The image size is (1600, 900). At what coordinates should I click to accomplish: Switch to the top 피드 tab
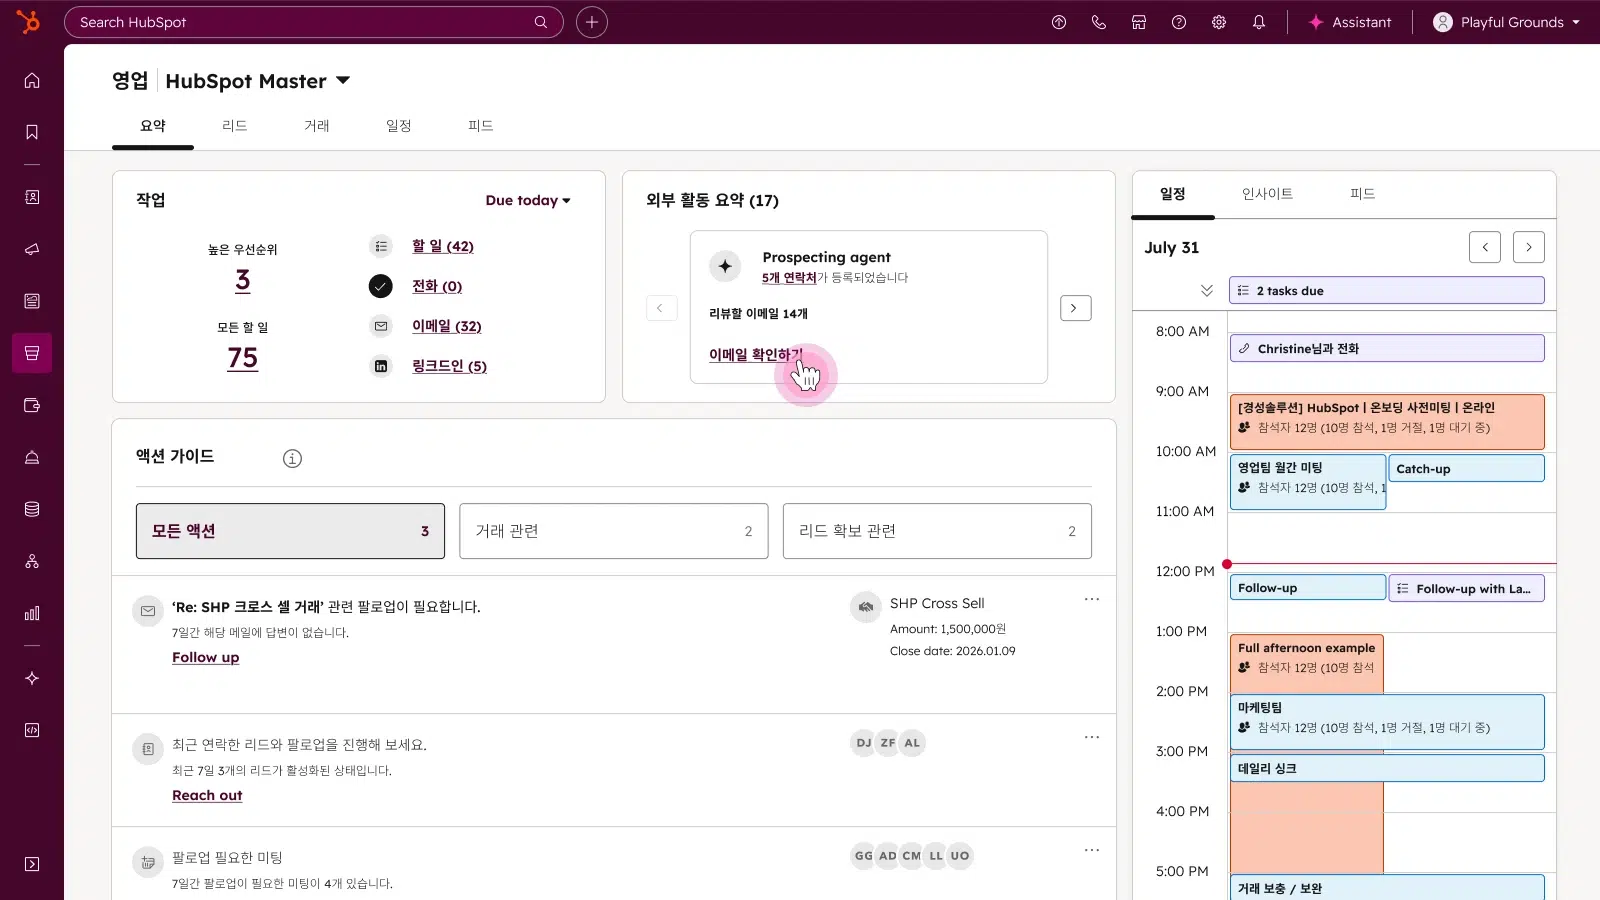(481, 126)
